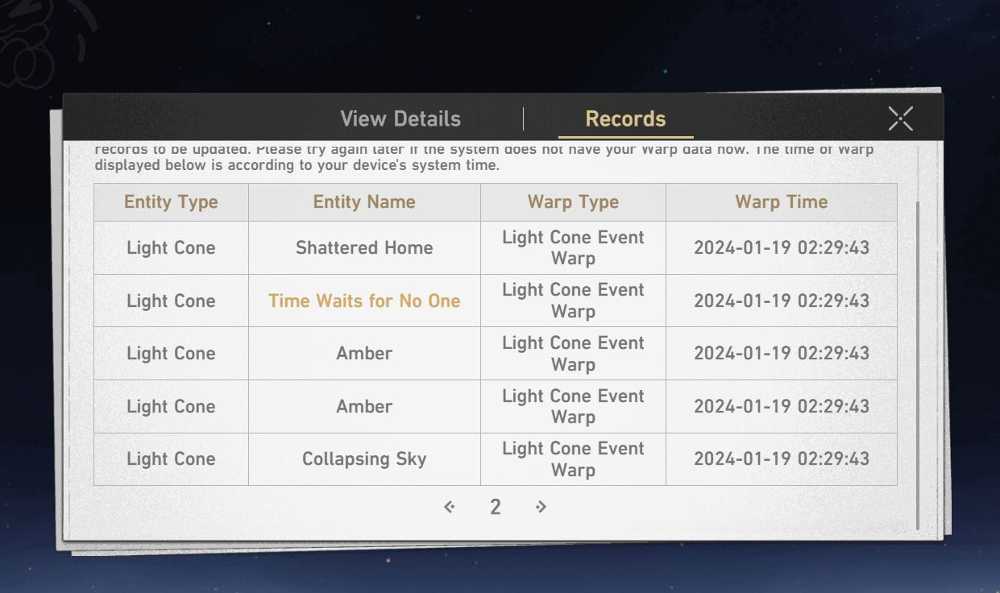Click the Entity Name column header

pyautogui.click(x=364, y=202)
